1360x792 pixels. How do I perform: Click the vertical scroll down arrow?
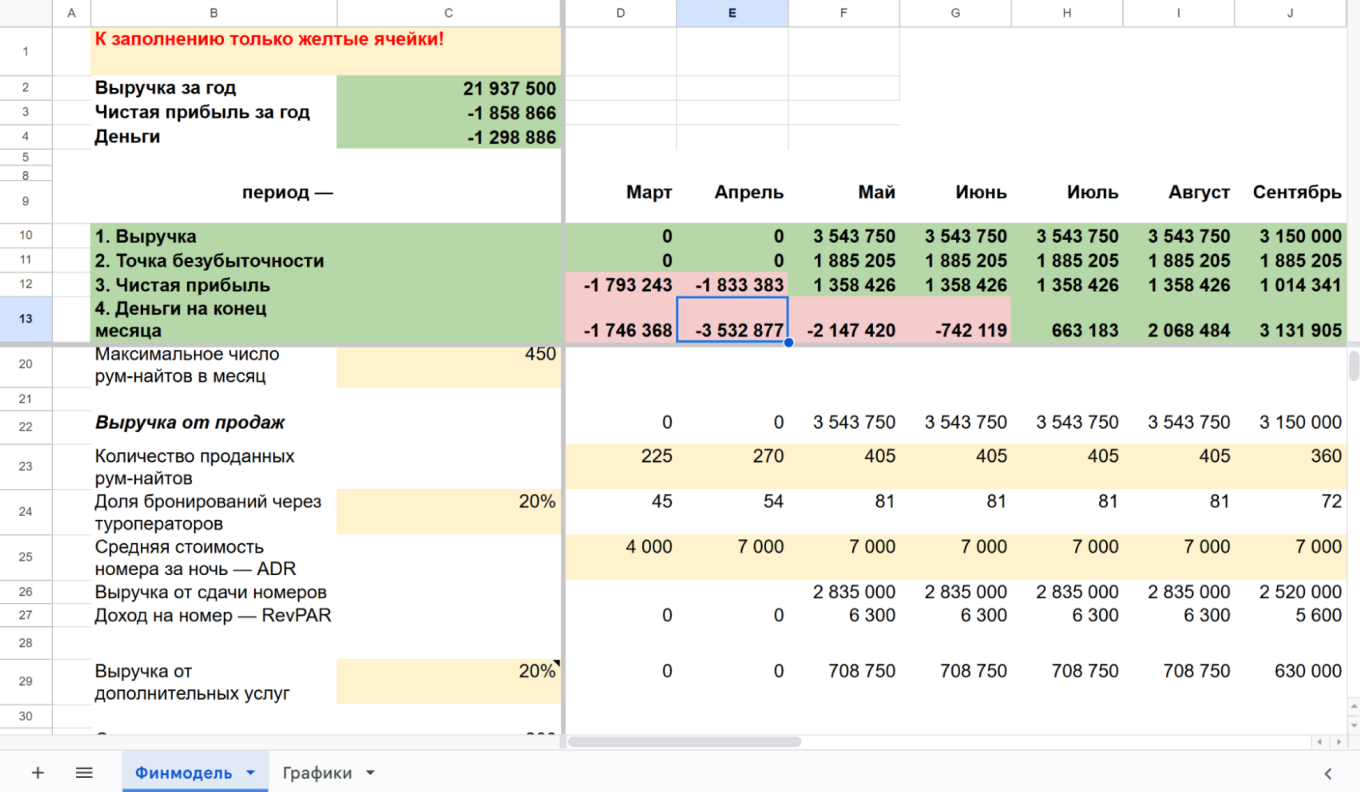[x=1354, y=725]
